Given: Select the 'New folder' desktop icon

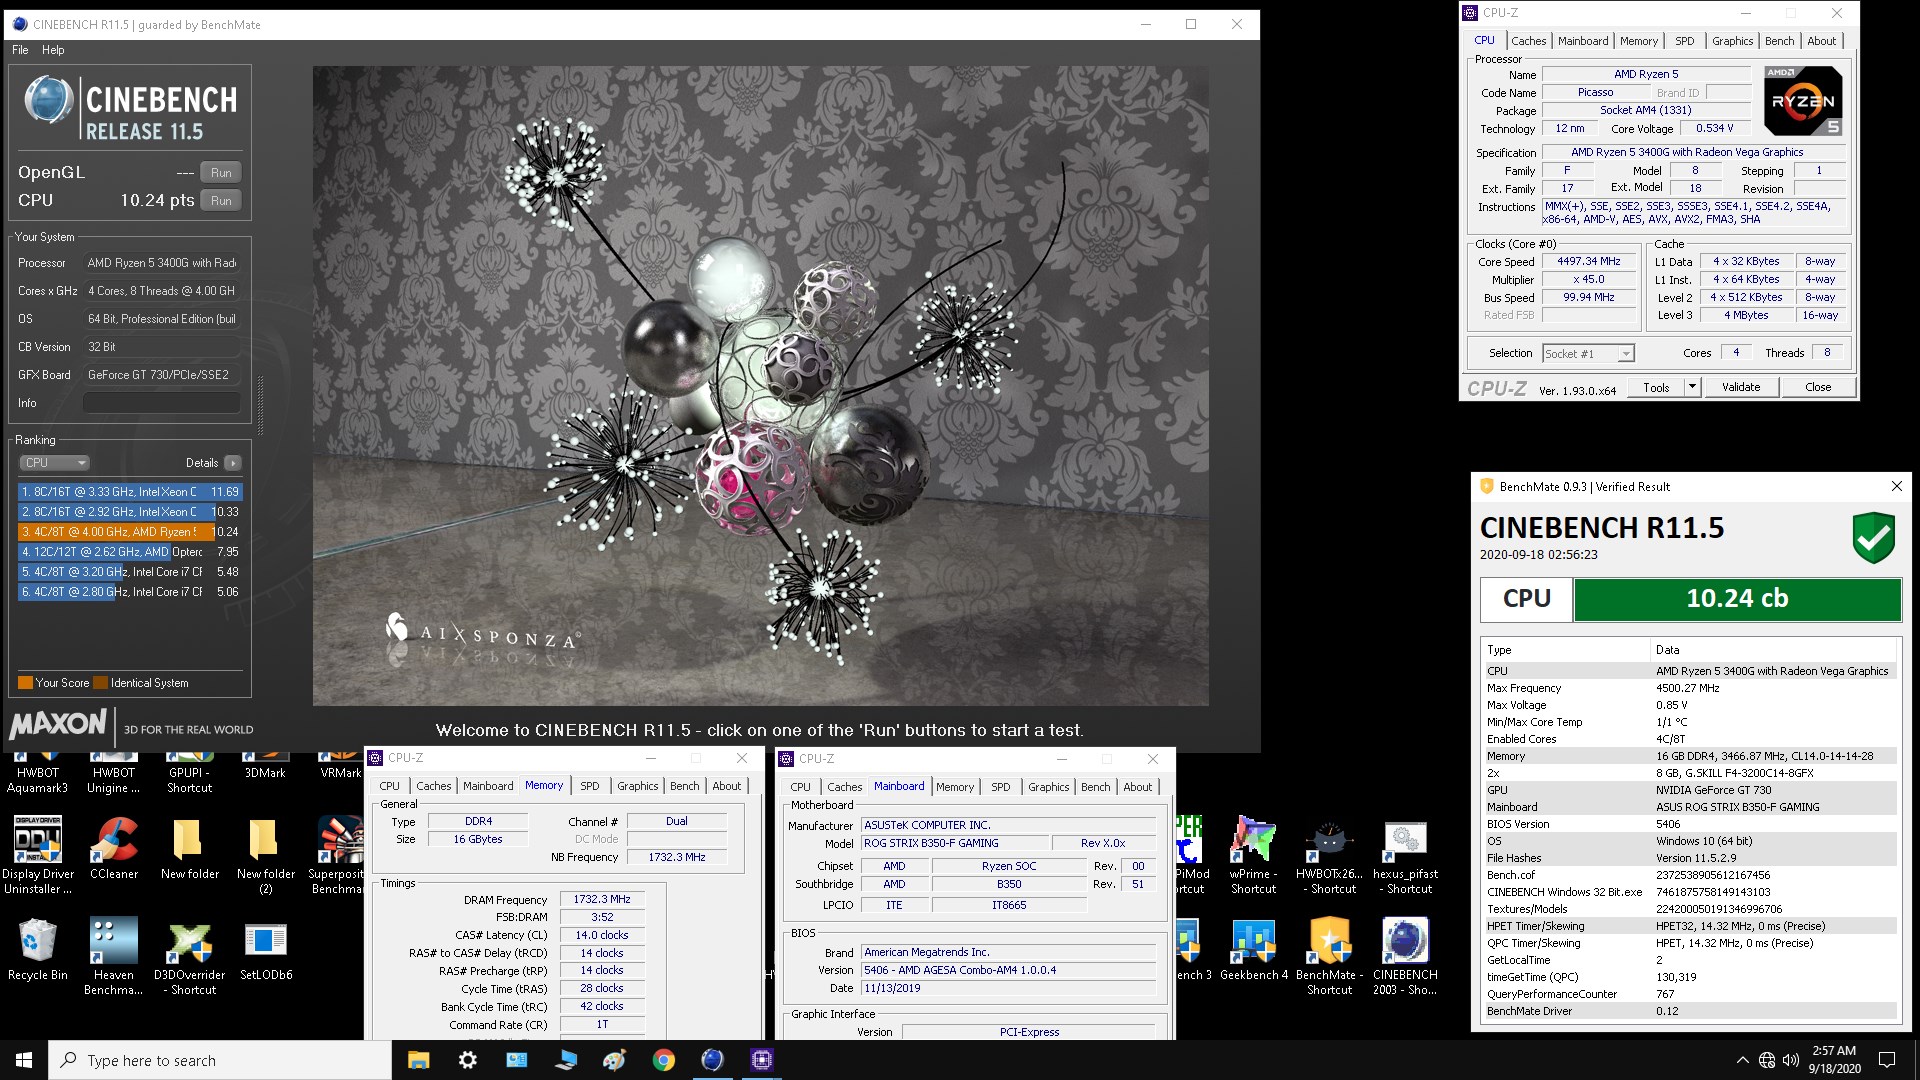Looking at the screenshot, I should 190,847.
